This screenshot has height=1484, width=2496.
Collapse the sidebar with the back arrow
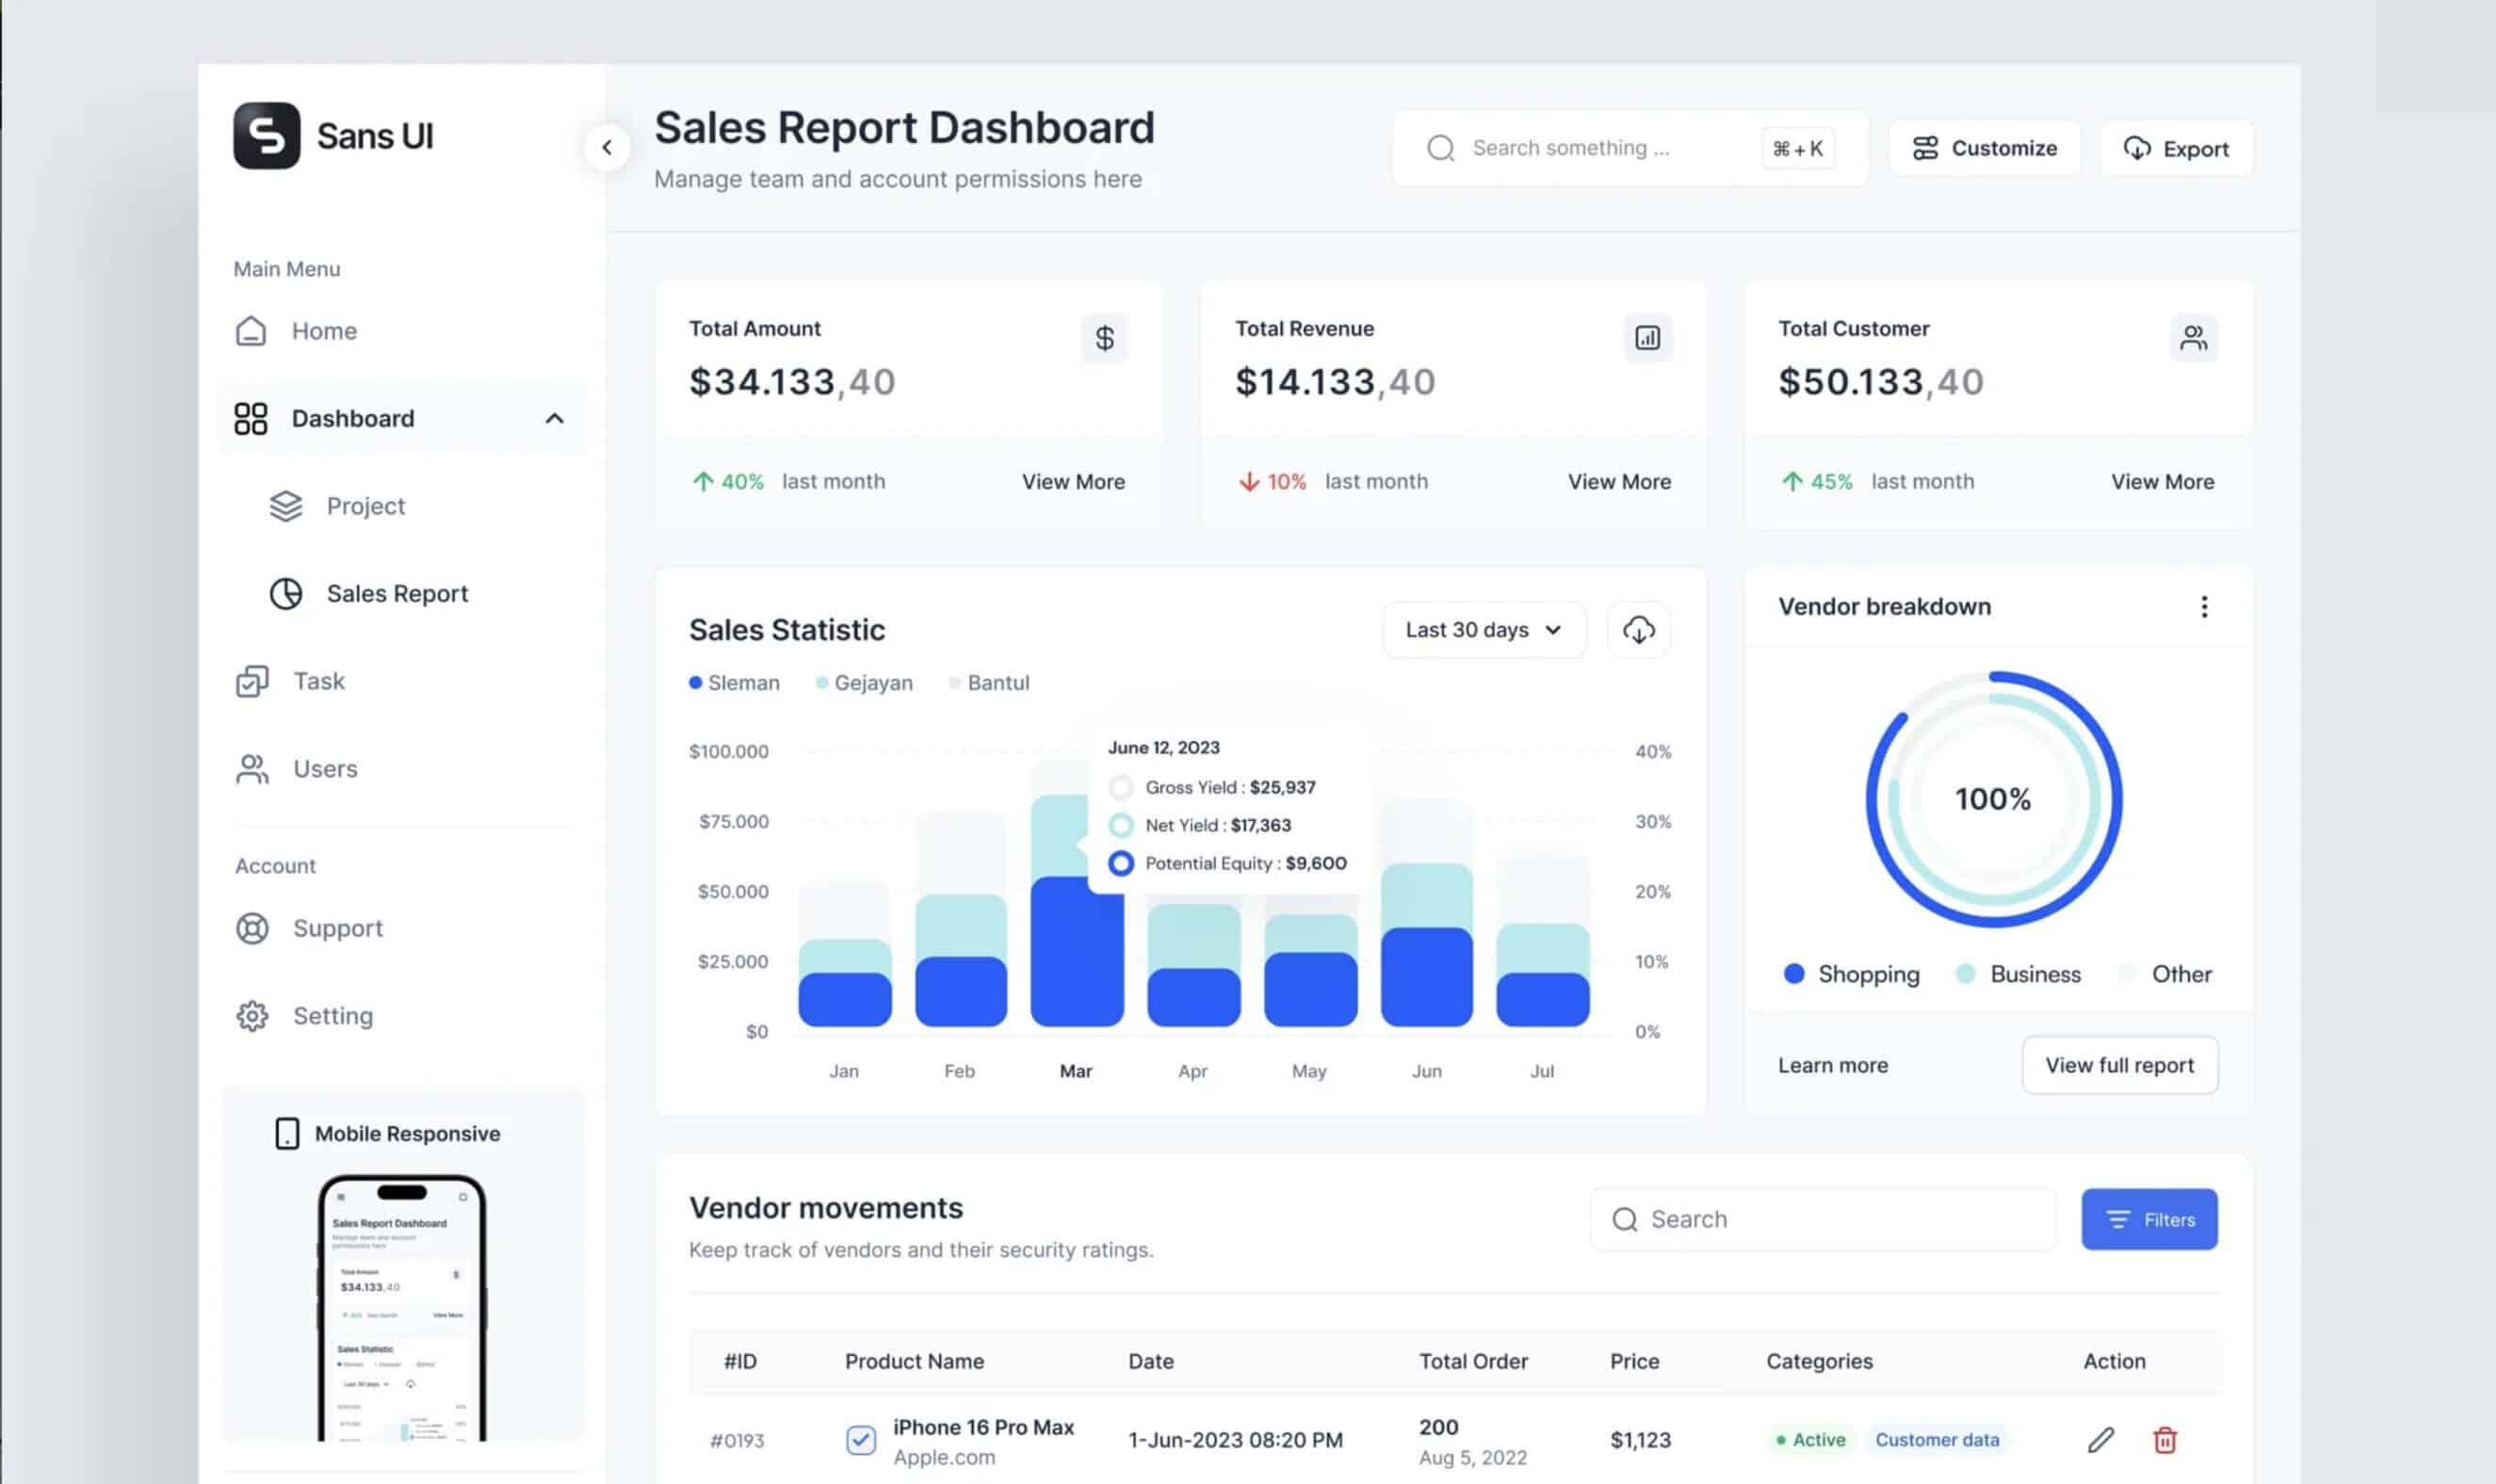[x=607, y=147]
